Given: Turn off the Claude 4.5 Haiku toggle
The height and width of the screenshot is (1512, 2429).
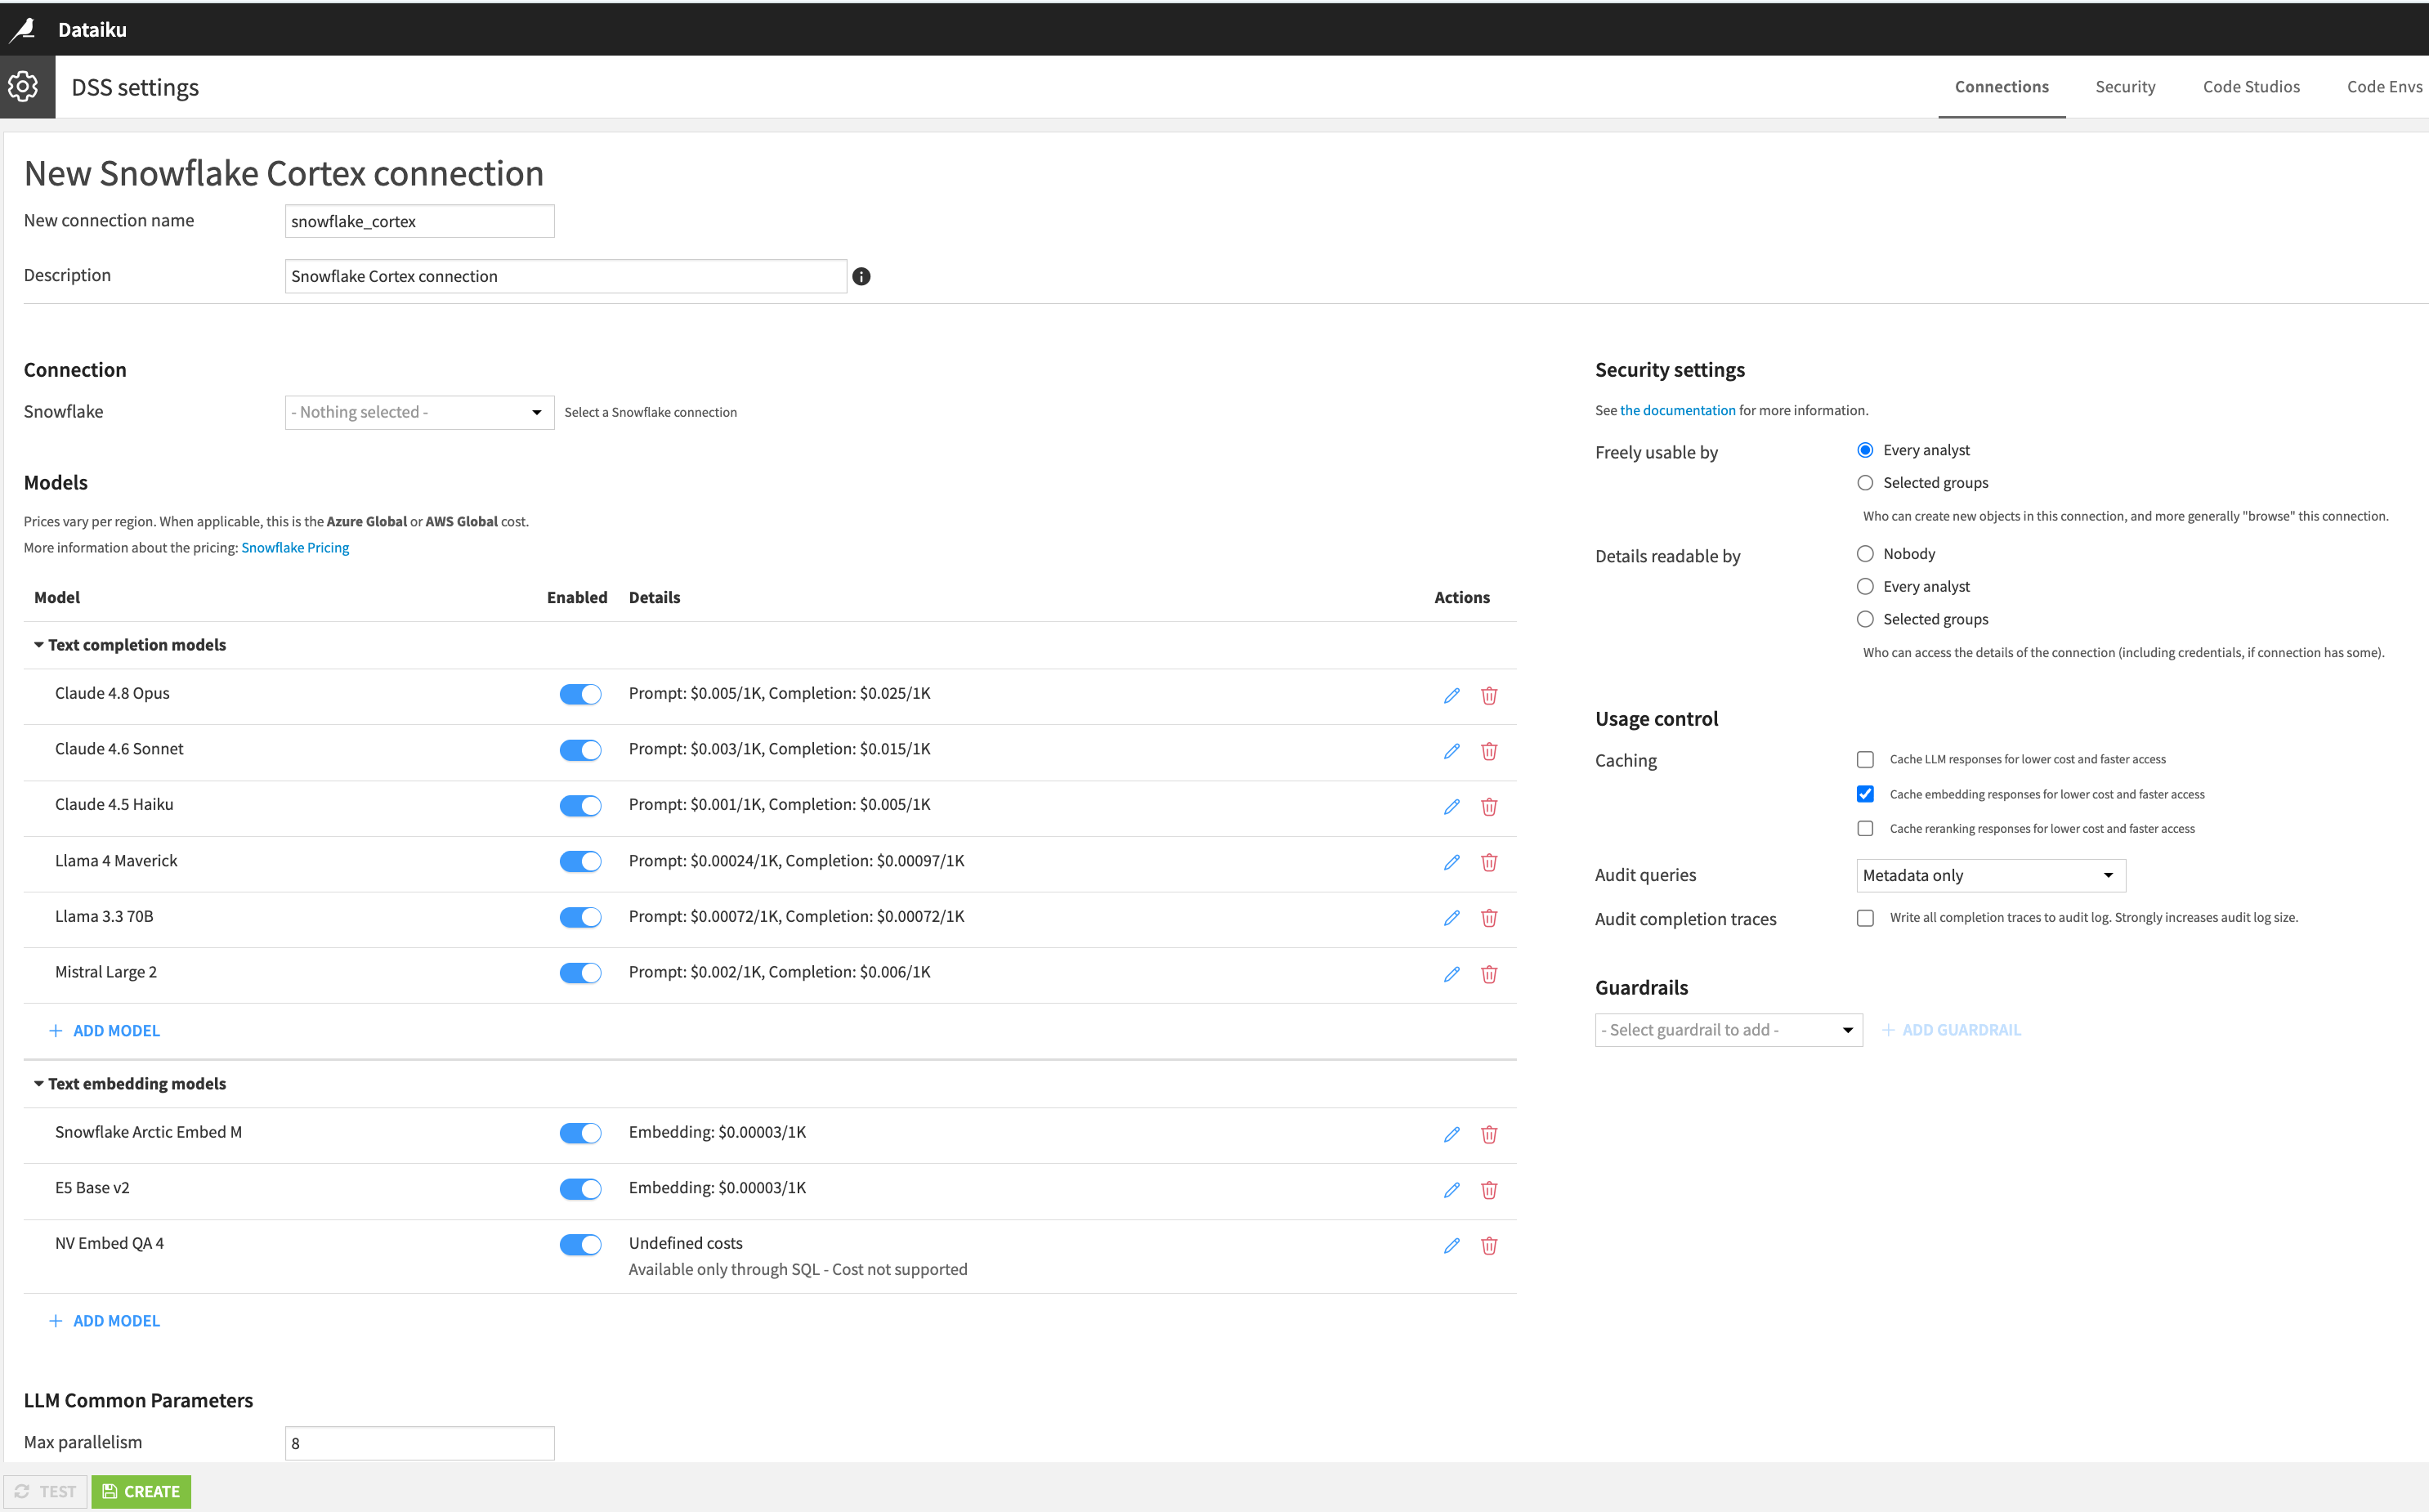Looking at the screenshot, I should click(x=580, y=806).
